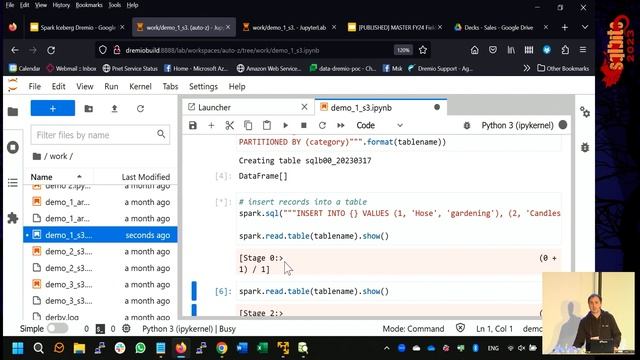640x360 pixels.
Task: Open the file browser sidebar folder icon
Action: click(13, 111)
